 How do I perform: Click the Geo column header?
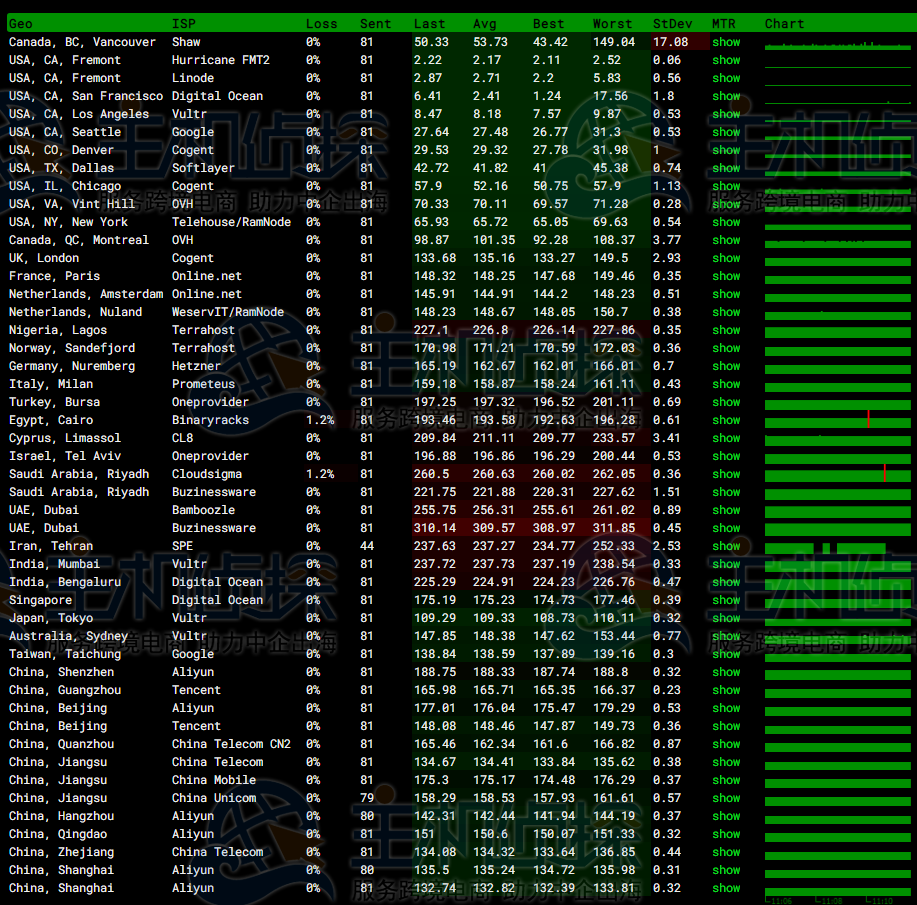point(21,23)
